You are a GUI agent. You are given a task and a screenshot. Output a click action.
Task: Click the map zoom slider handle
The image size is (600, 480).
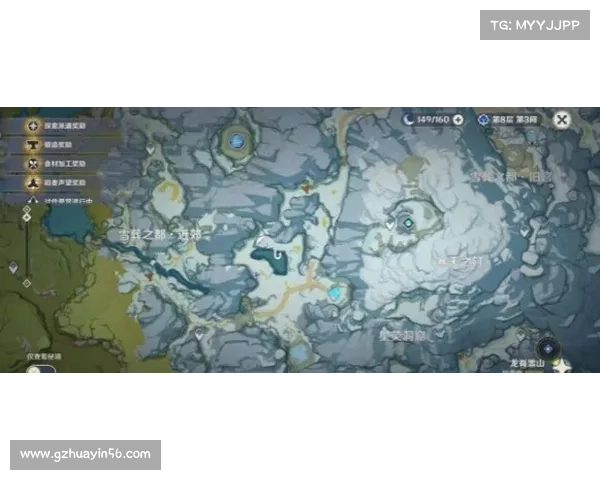click(26, 217)
